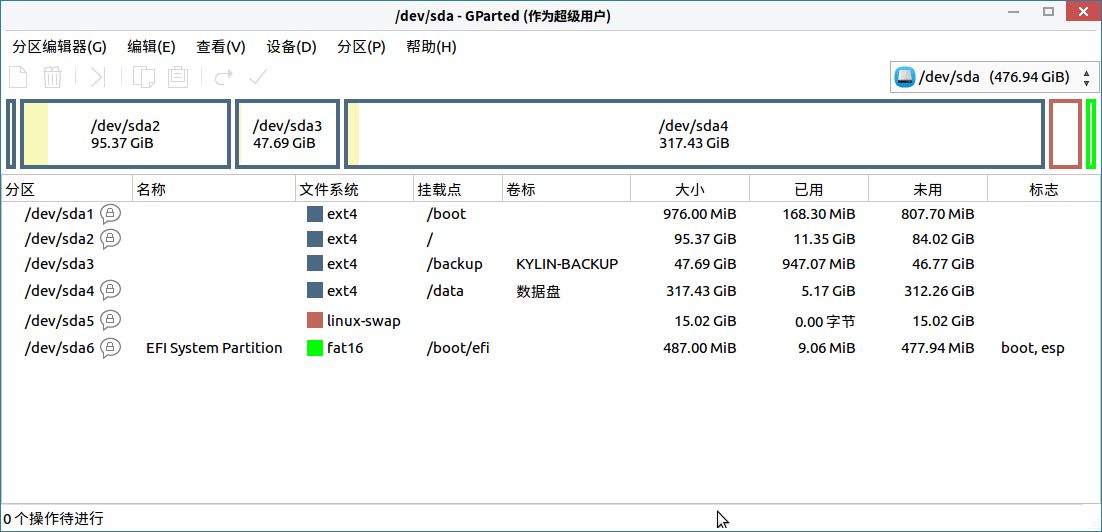Click the 11.35 GiB used value
The width and height of the screenshot is (1102, 532).
824,239
